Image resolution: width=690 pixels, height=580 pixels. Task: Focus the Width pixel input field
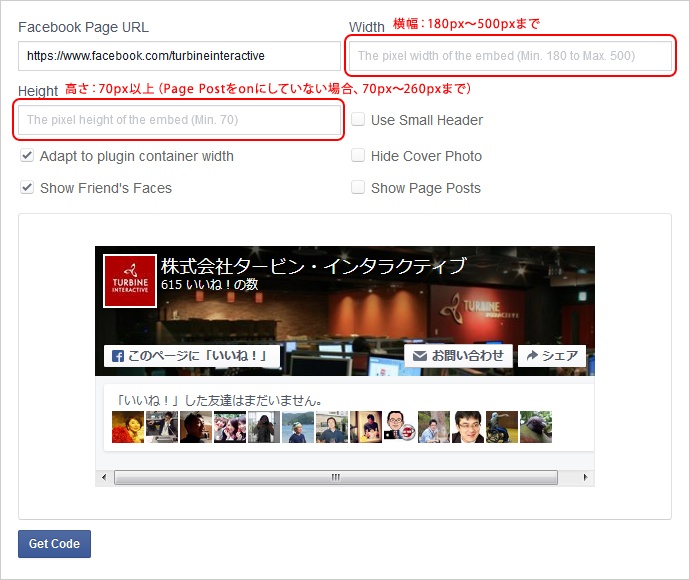[510, 56]
